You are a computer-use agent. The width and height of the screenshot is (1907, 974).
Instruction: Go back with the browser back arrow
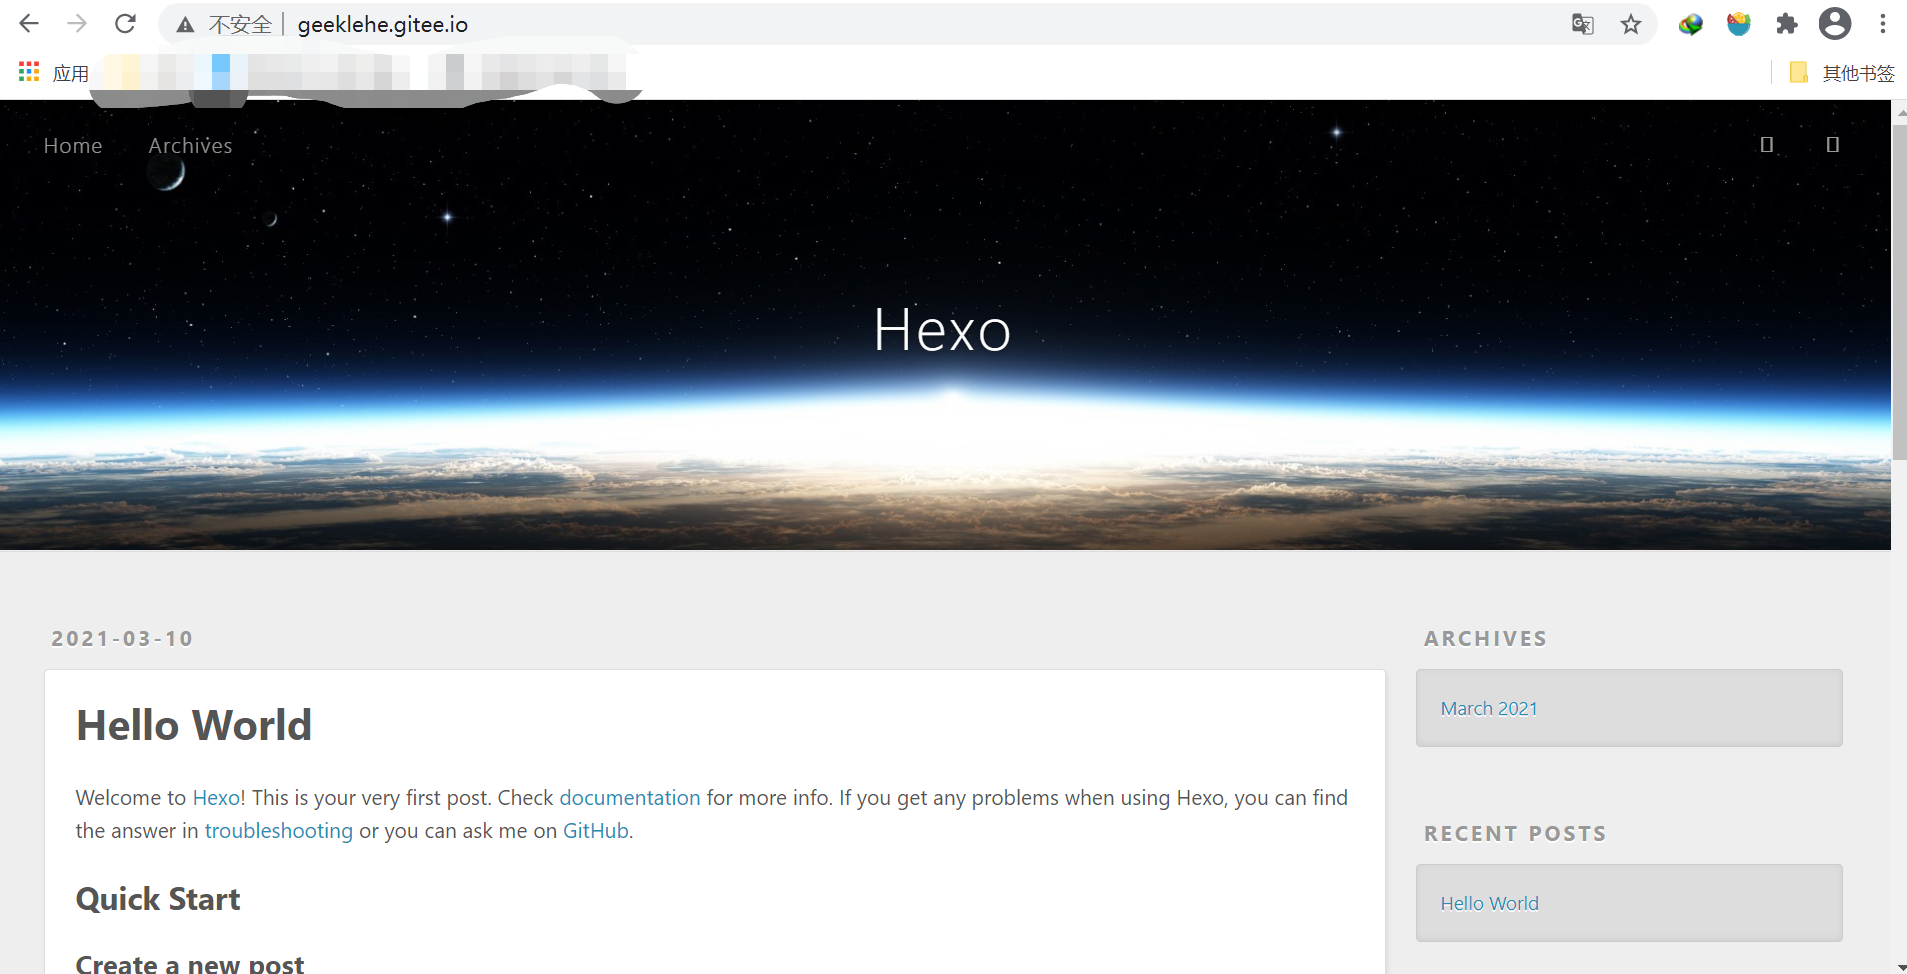pyautogui.click(x=29, y=24)
